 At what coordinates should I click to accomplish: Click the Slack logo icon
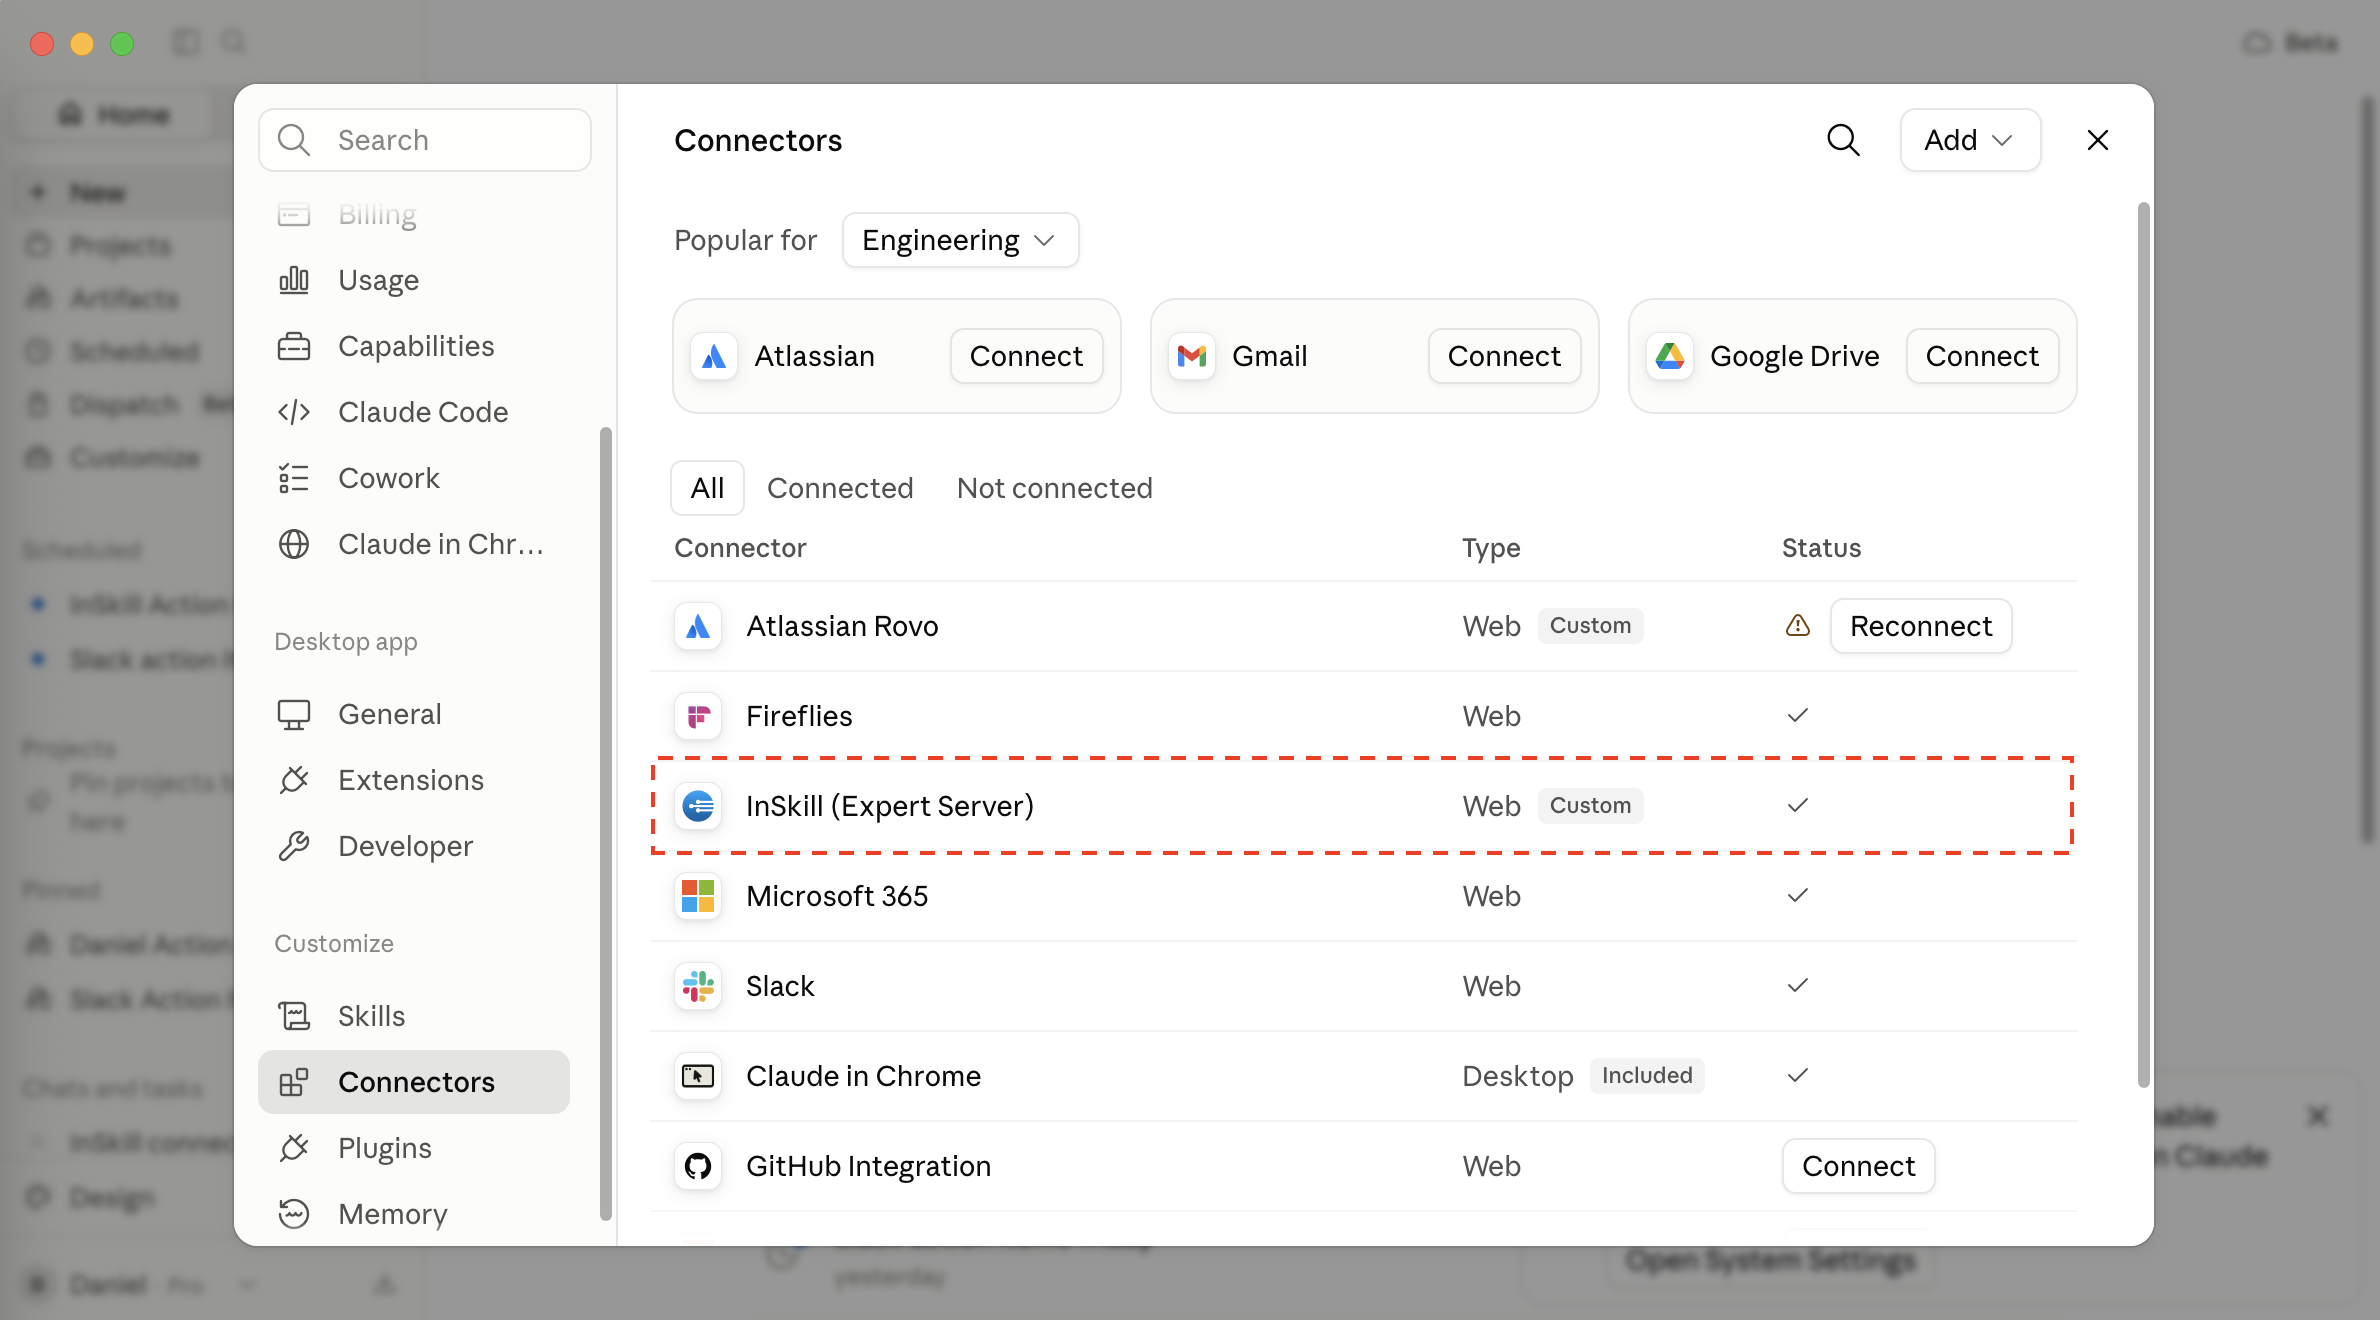(x=698, y=986)
